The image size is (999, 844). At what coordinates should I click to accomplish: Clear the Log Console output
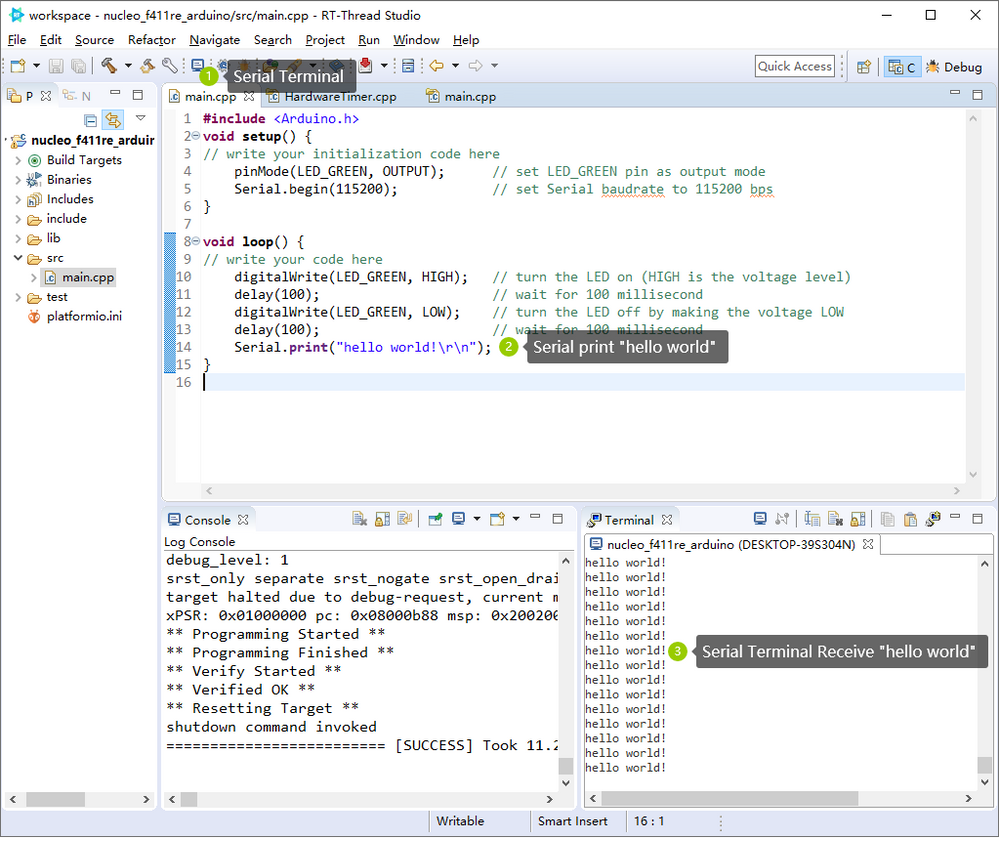tap(359, 519)
